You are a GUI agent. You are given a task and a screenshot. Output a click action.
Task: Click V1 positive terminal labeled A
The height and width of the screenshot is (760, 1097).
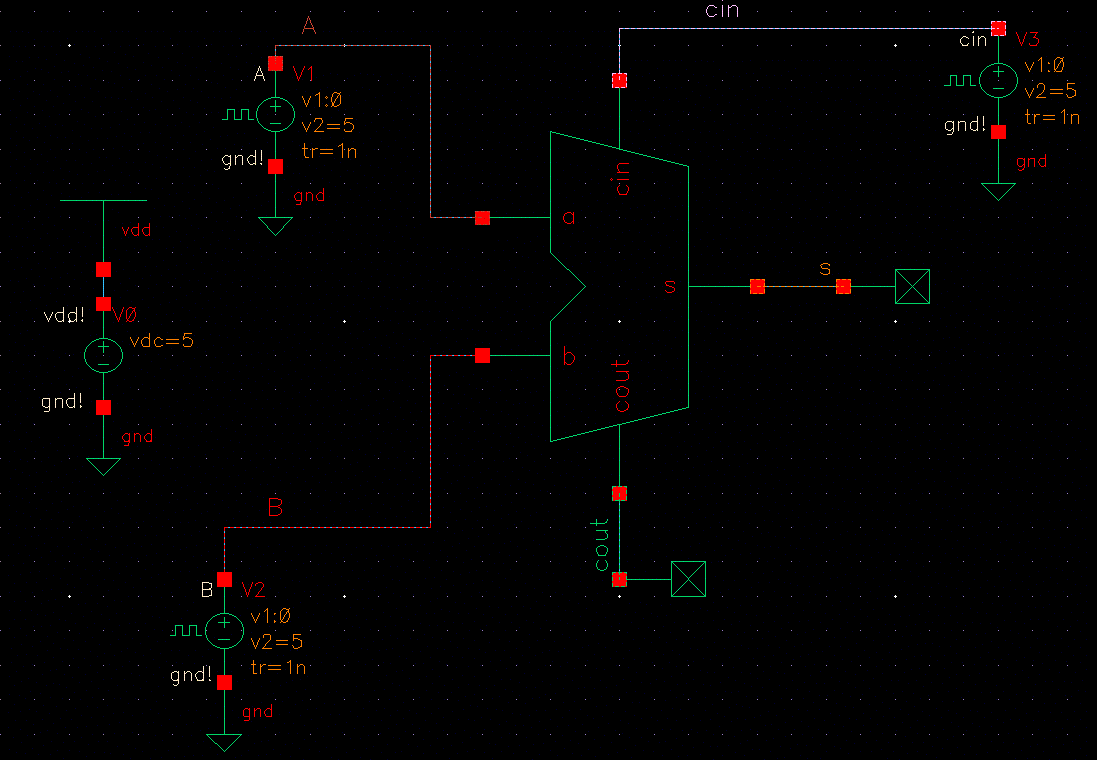coord(276,63)
